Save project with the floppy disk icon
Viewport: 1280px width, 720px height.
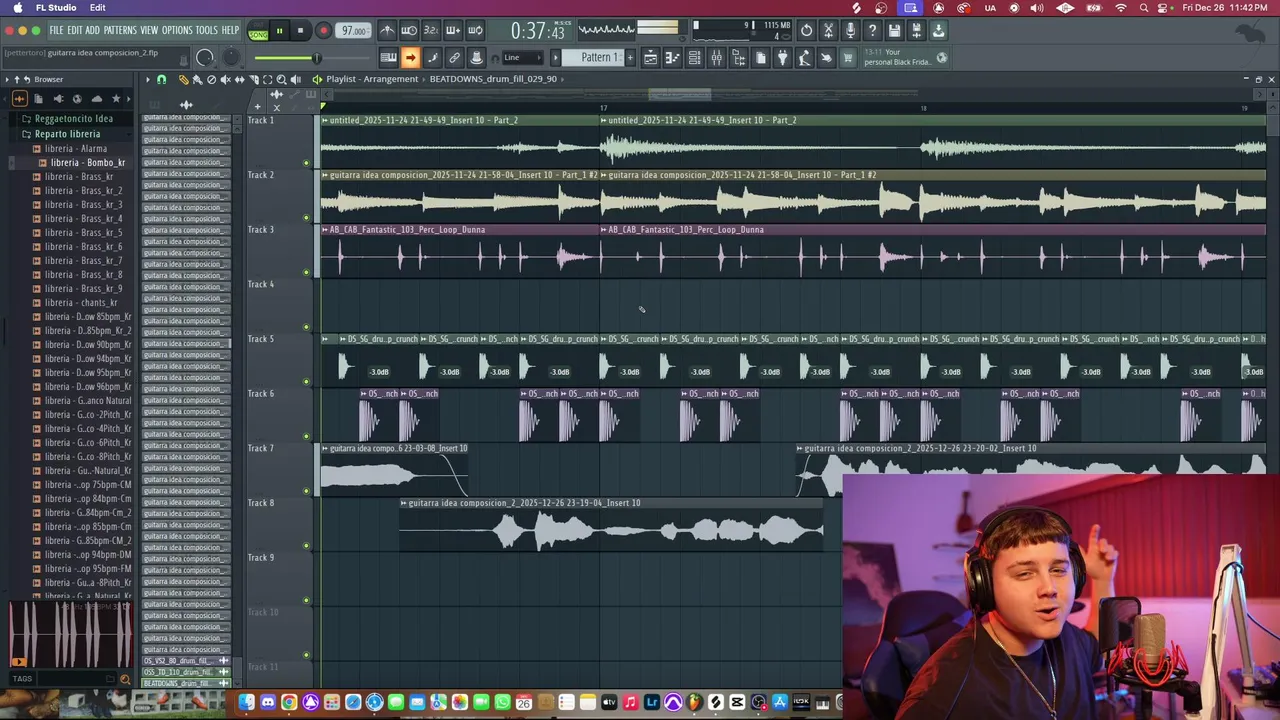(894, 30)
